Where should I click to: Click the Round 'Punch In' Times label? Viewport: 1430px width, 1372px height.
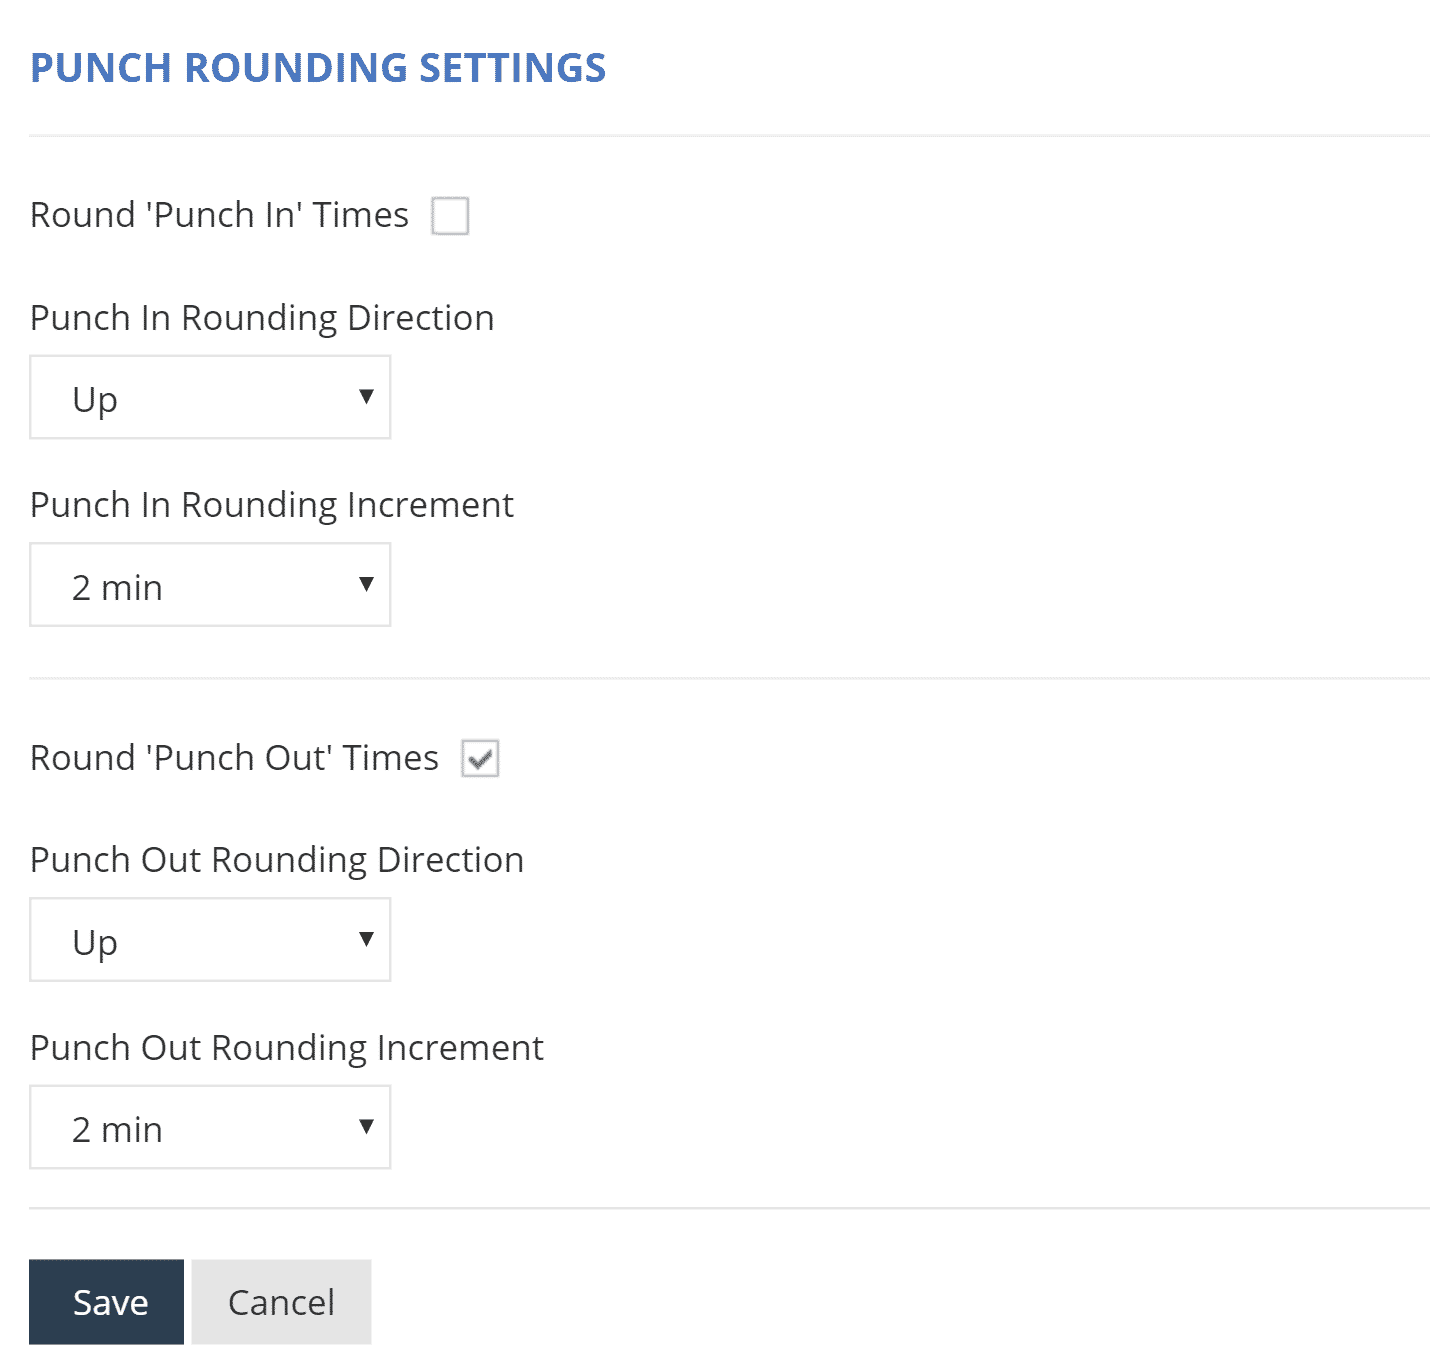219,215
